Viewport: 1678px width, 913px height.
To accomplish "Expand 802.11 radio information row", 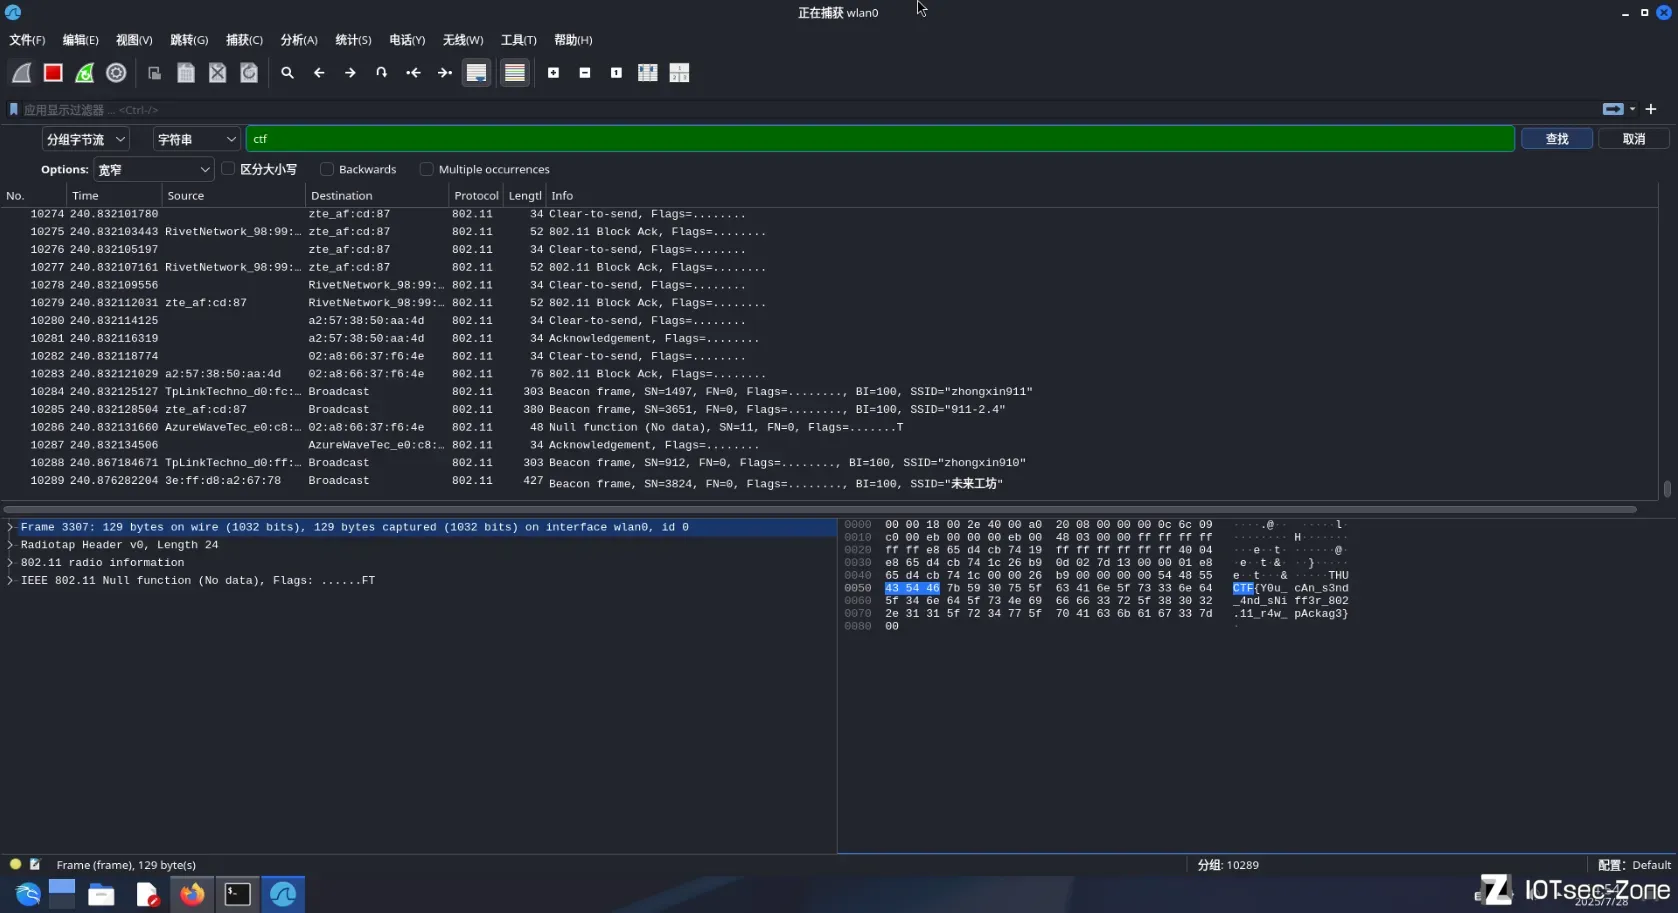I will [x=11, y=563].
